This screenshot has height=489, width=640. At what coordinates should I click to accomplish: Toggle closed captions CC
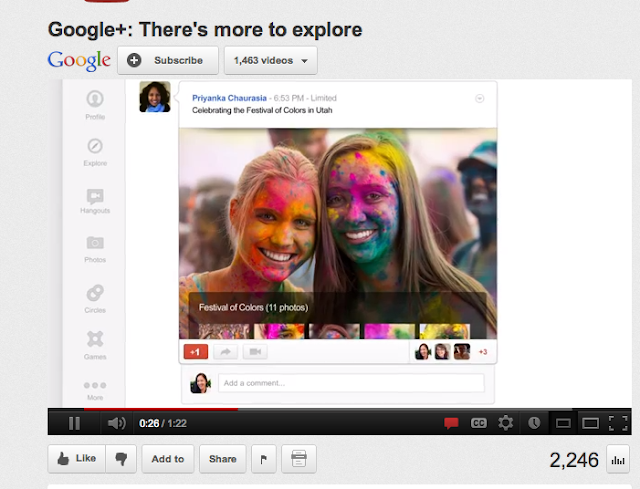point(478,423)
